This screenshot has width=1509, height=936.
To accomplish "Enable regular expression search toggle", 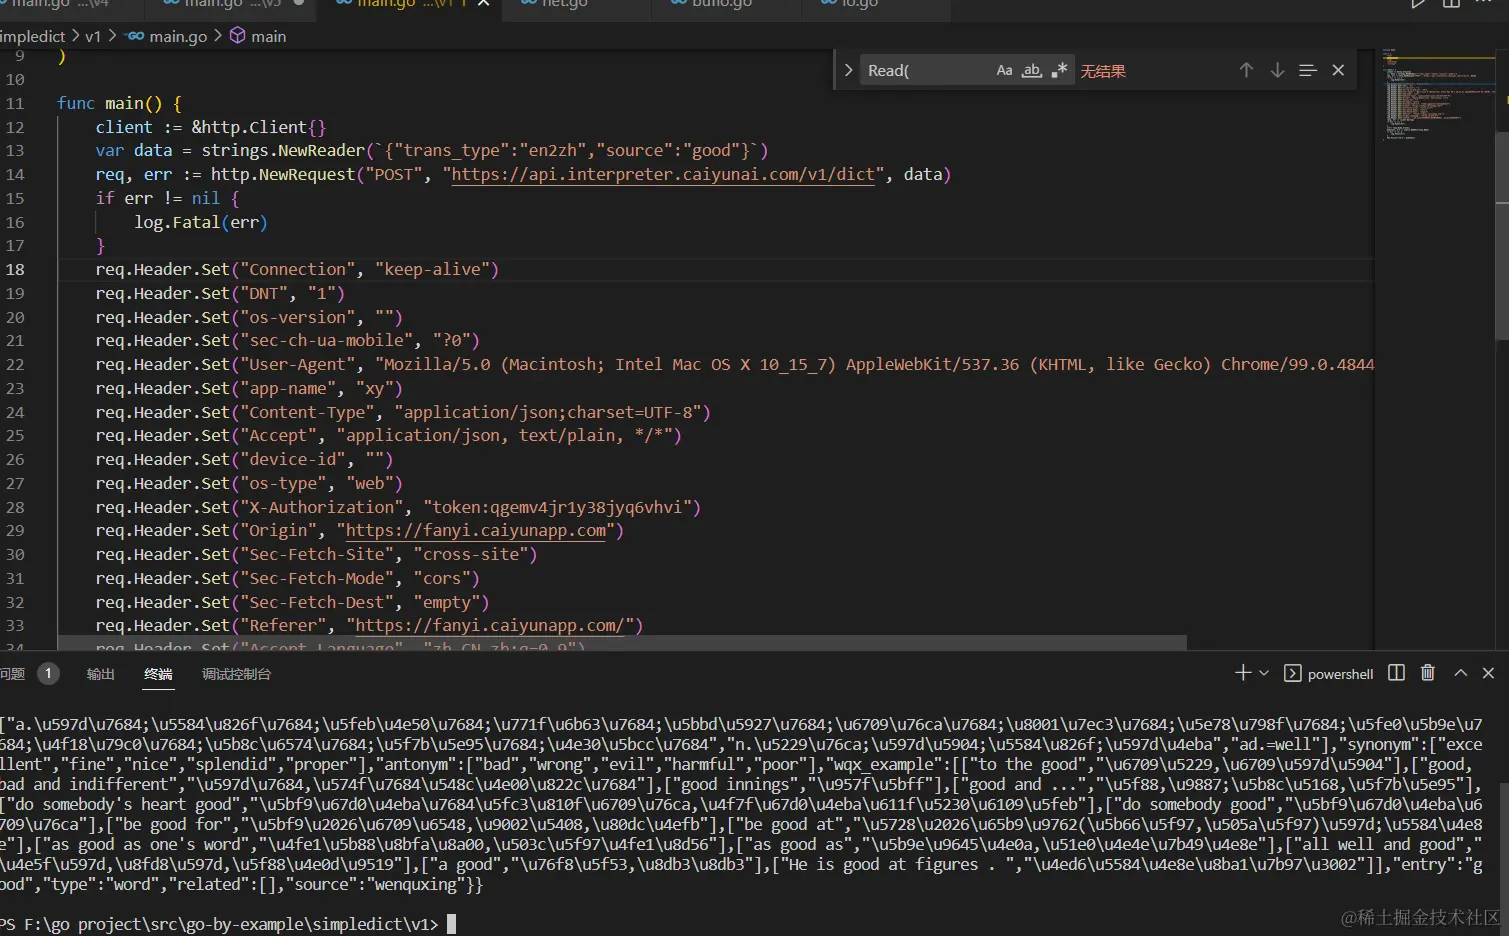I will coord(1059,71).
